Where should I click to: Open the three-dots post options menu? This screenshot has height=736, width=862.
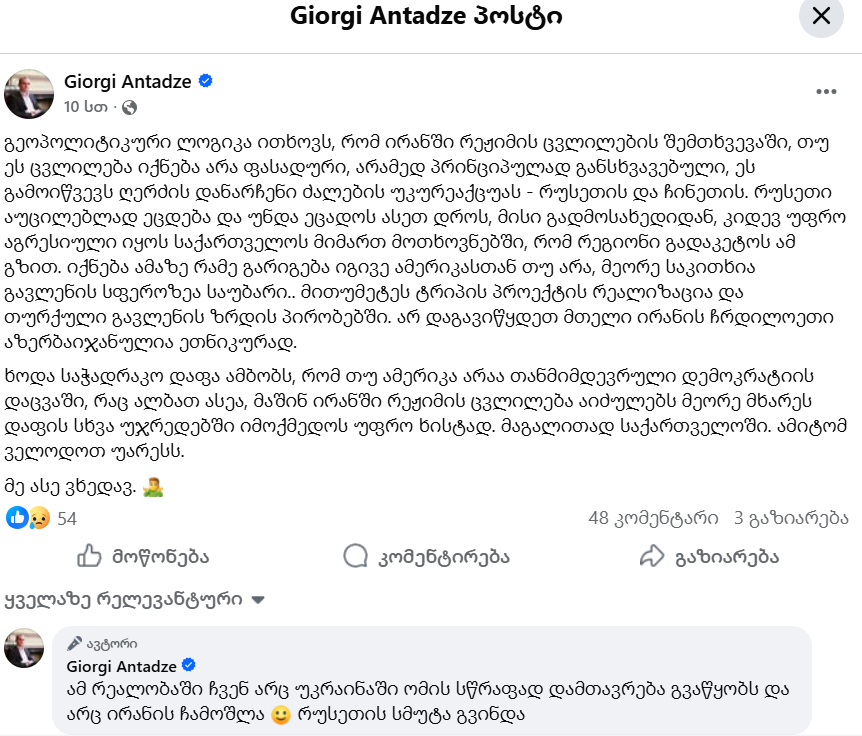coord(826,92)
